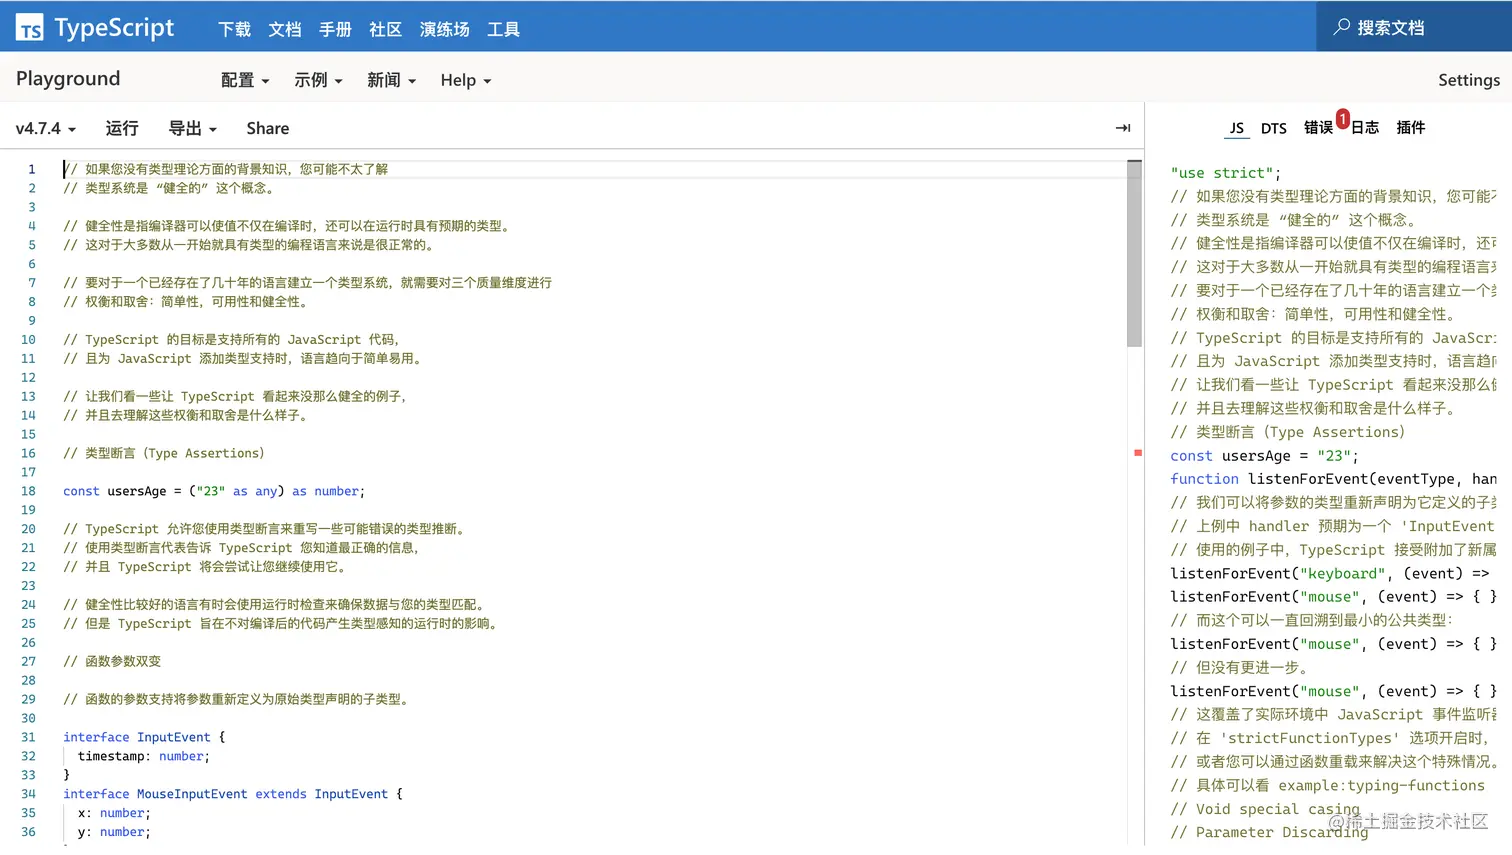Screen dimensions: 1512x855
Task: Click the 搜索文档 search field
Action: point(1414,27)
